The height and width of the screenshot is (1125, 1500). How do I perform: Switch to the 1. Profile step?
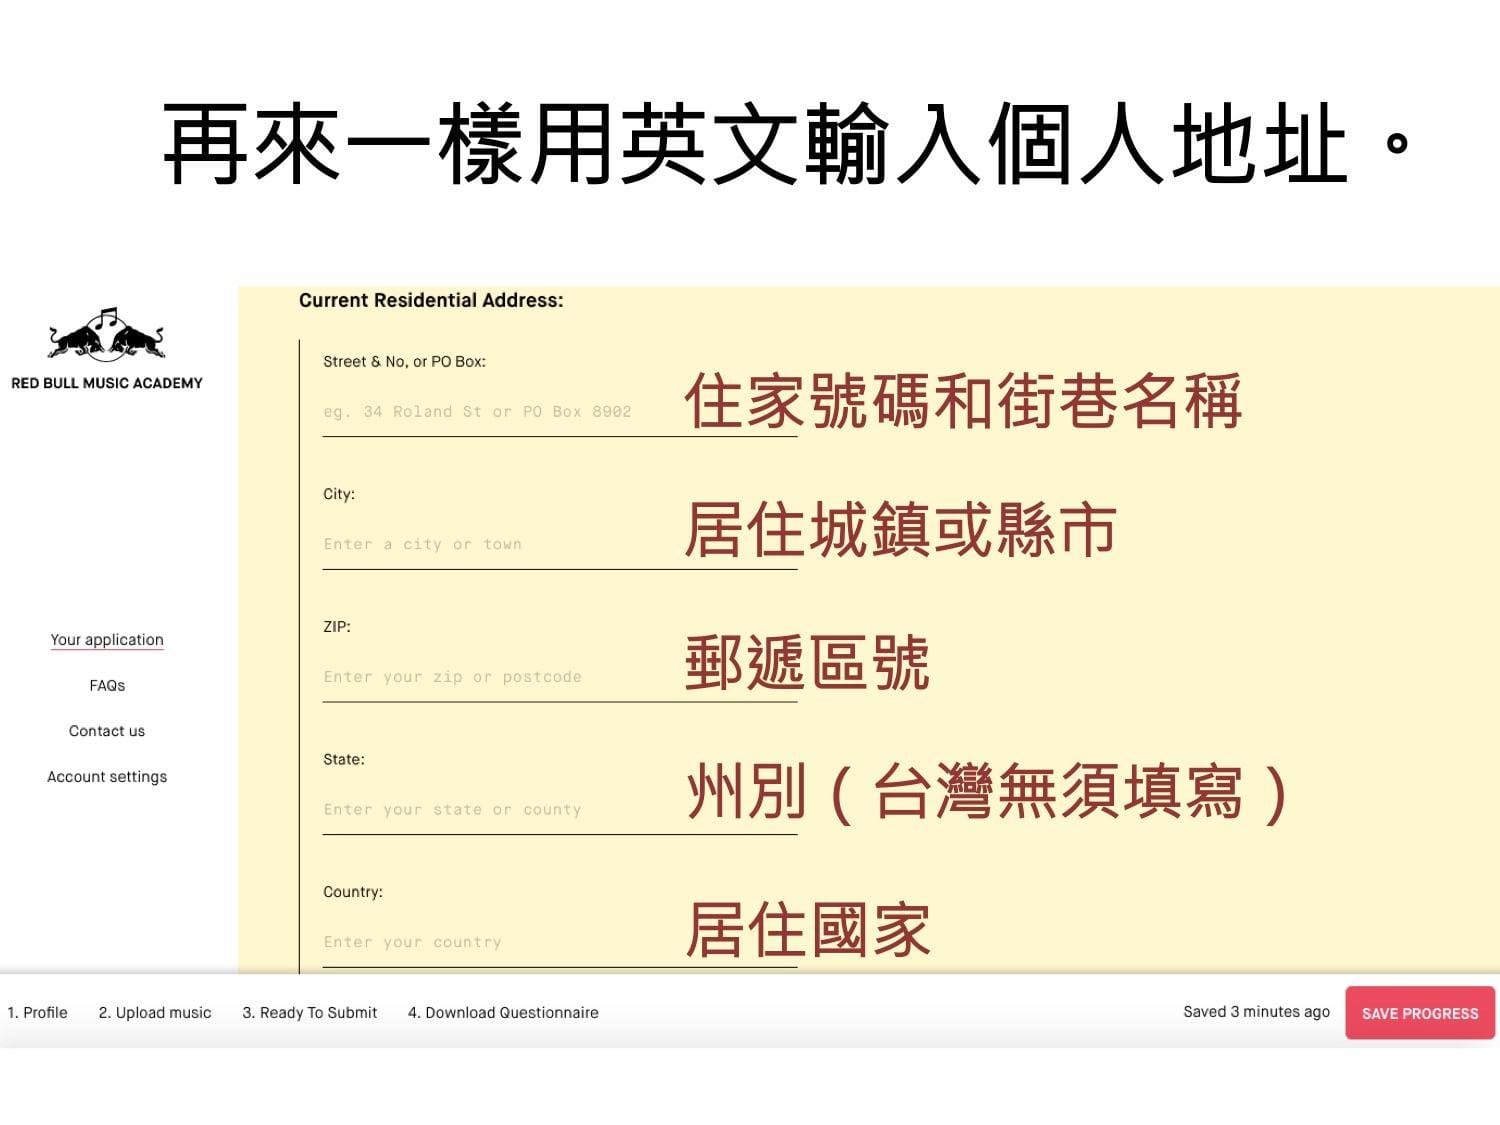(38, 1013)
